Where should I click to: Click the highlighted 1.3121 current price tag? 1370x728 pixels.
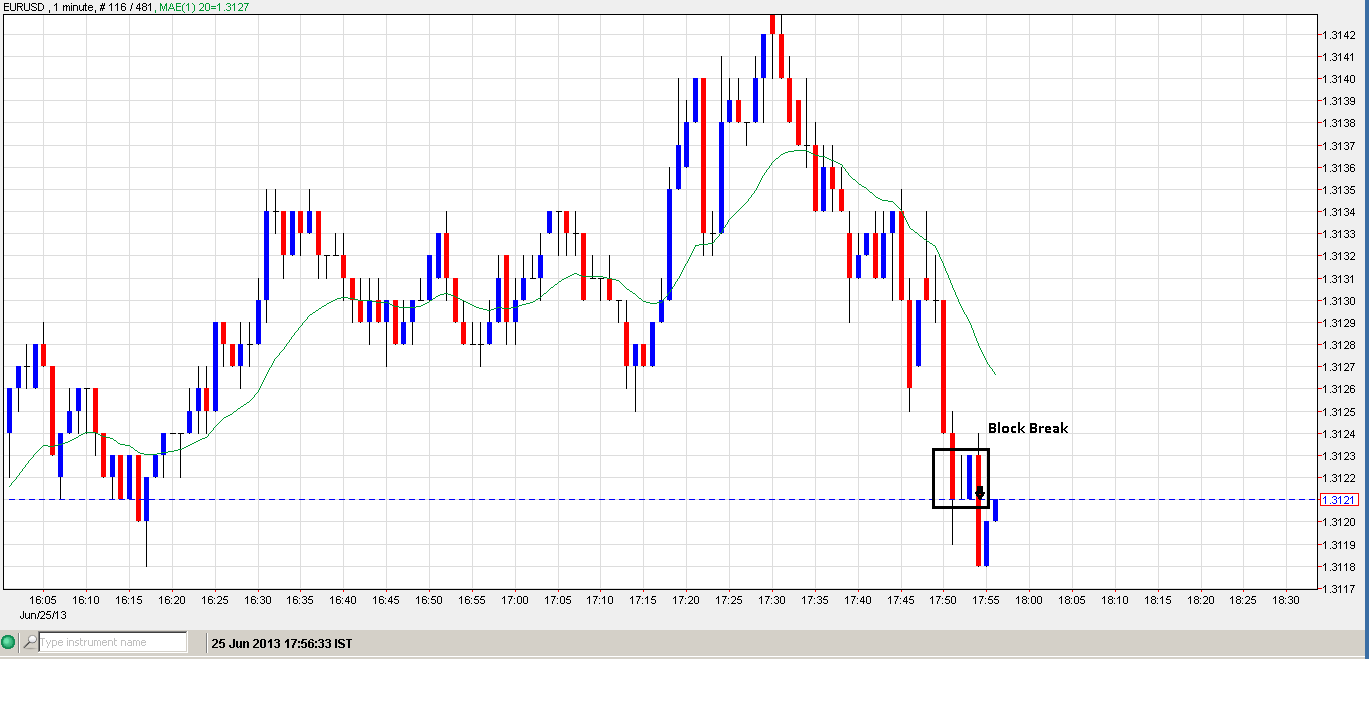pyautogui.click(x=1338, y=500)
